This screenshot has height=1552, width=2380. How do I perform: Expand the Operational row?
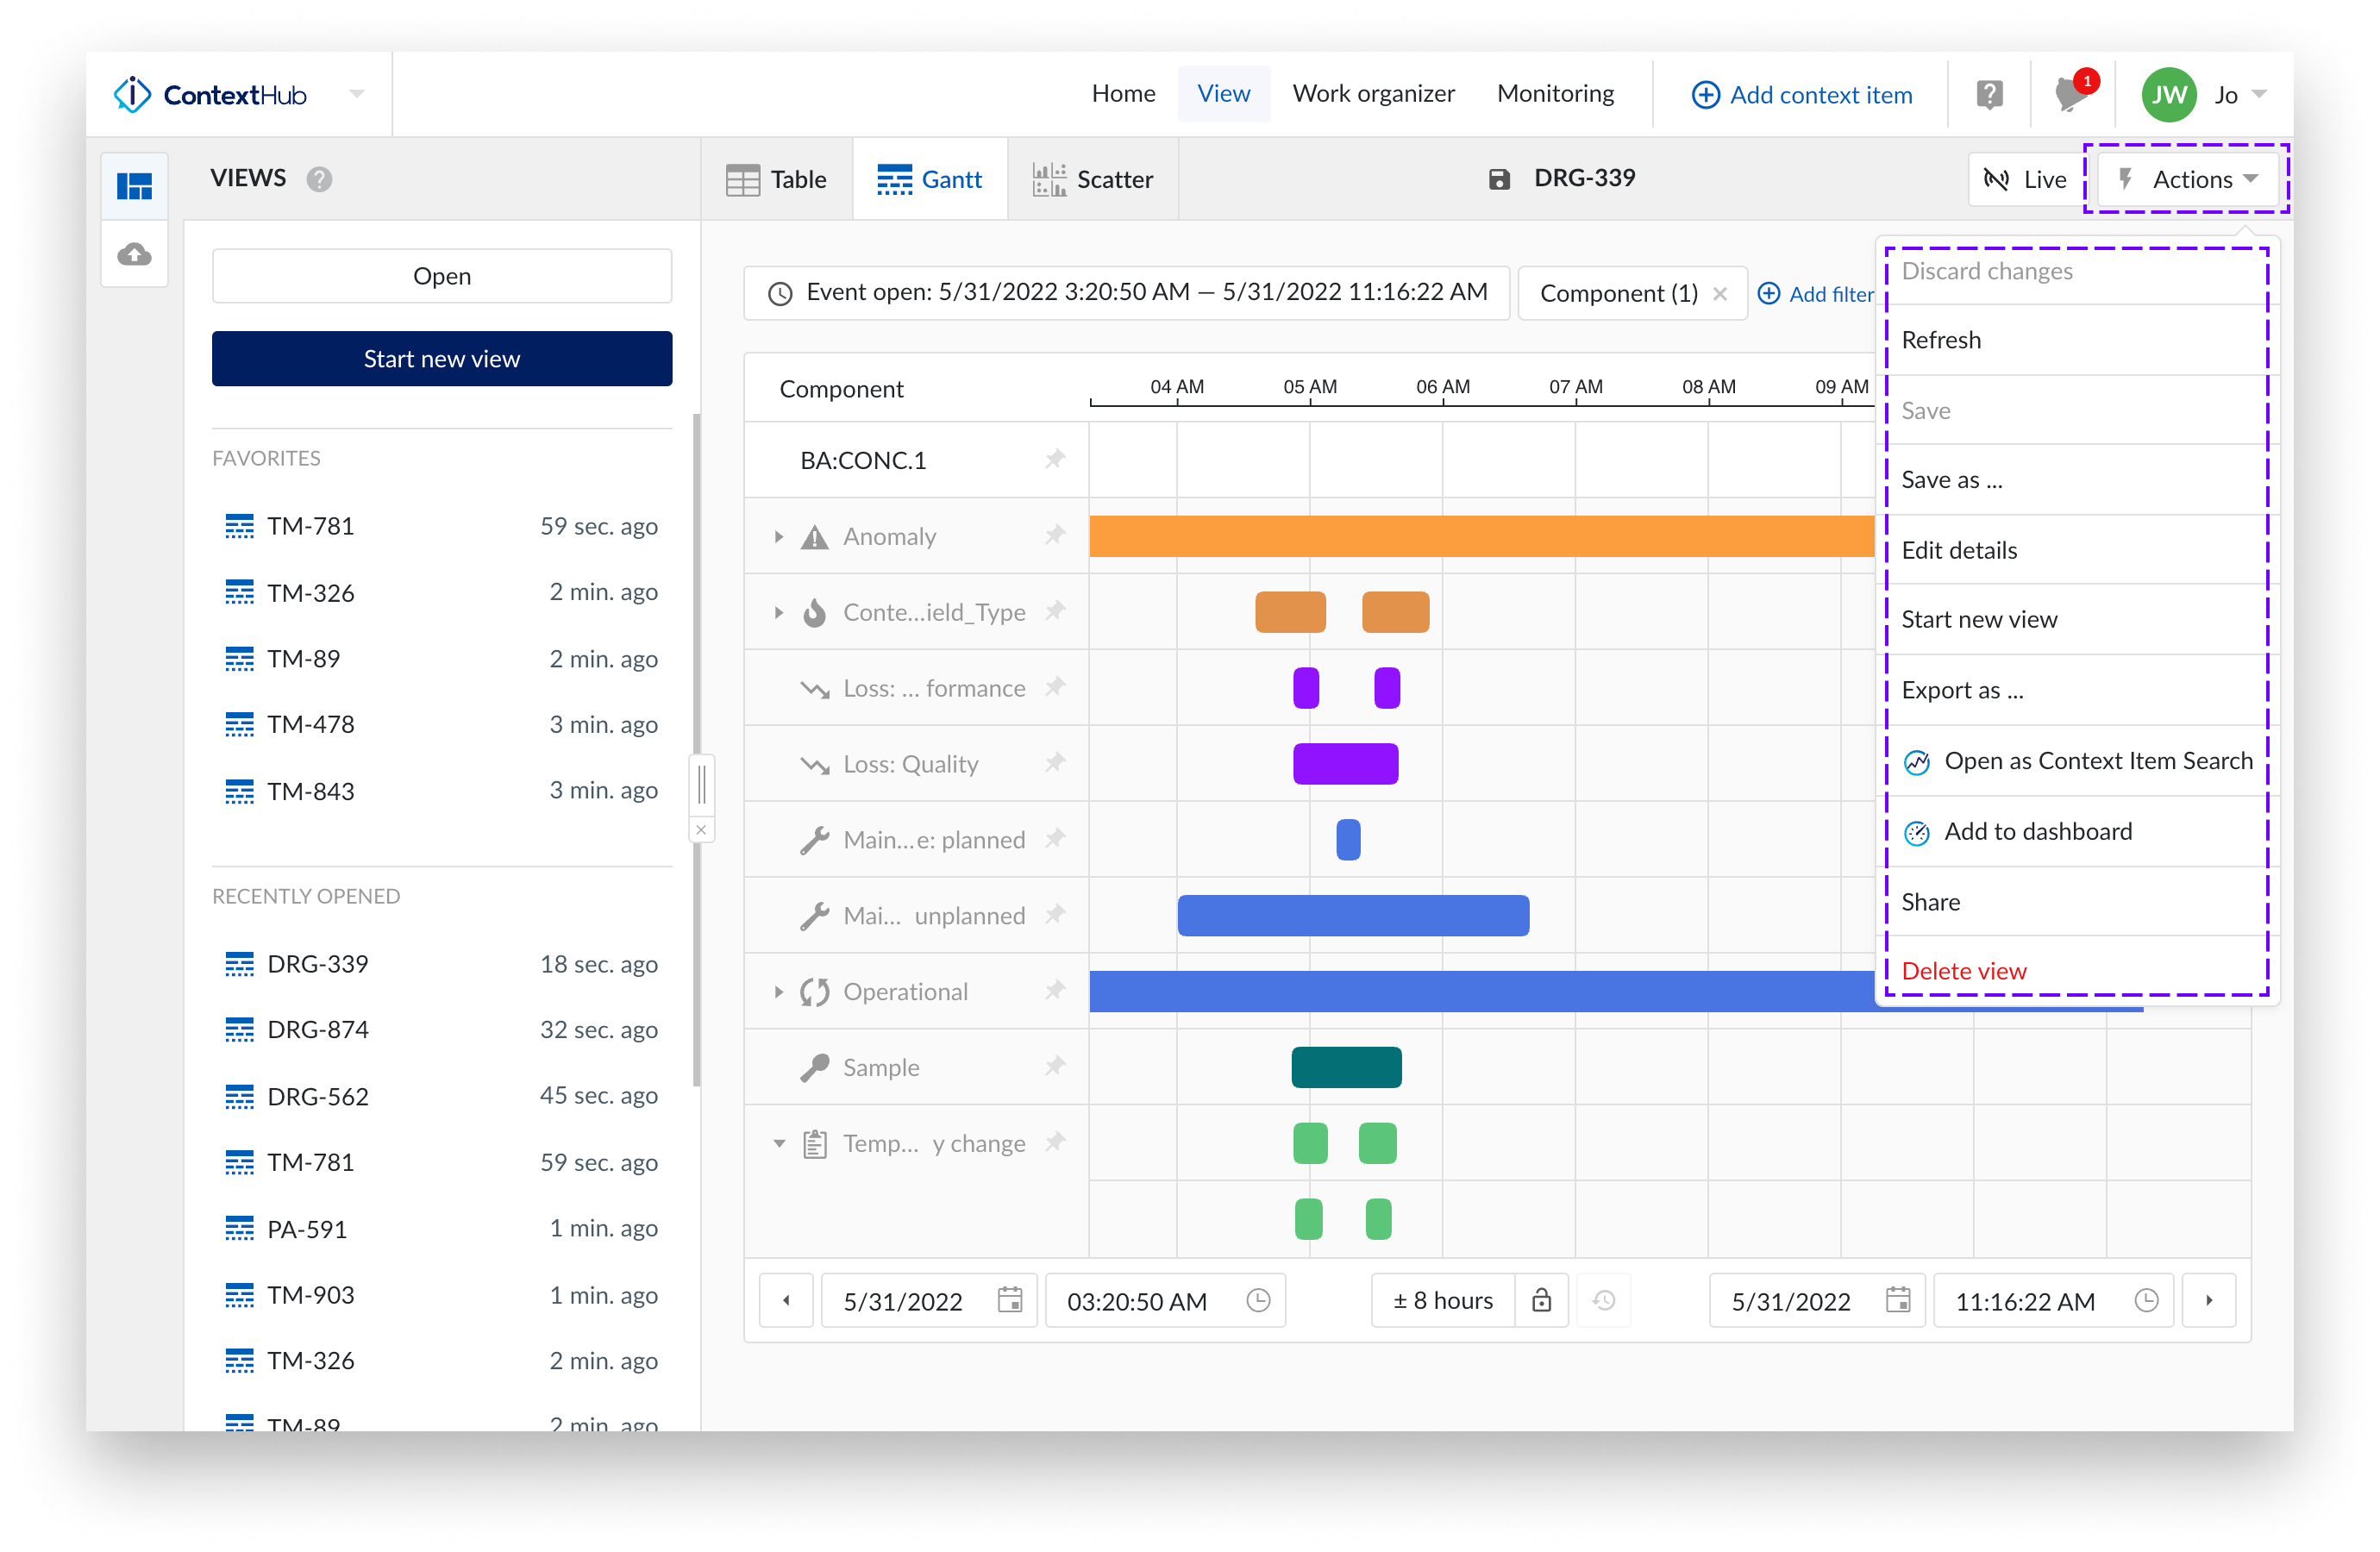point(779,991)
